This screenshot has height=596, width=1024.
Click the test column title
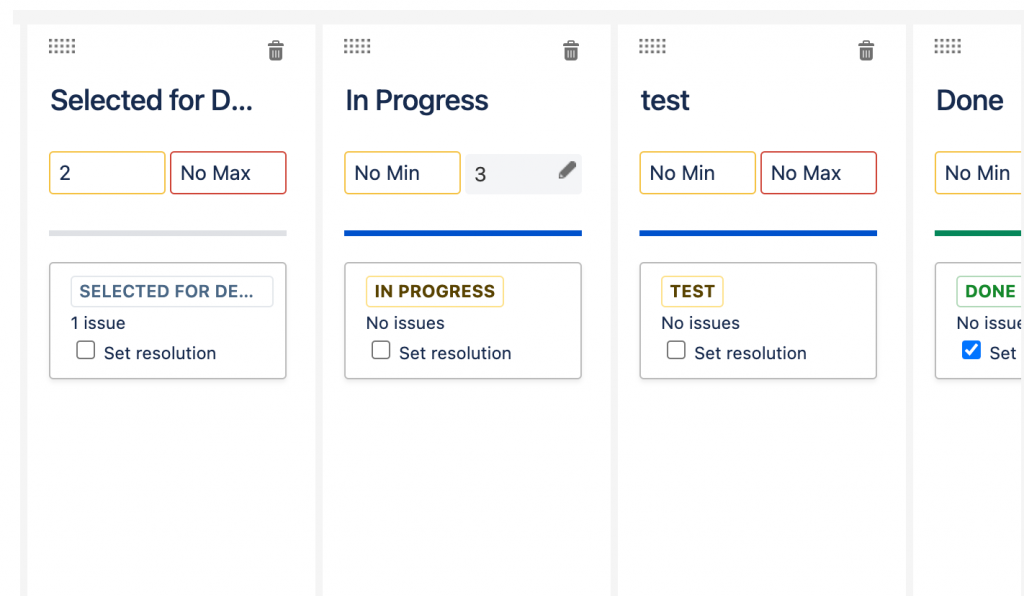(665, 101)
